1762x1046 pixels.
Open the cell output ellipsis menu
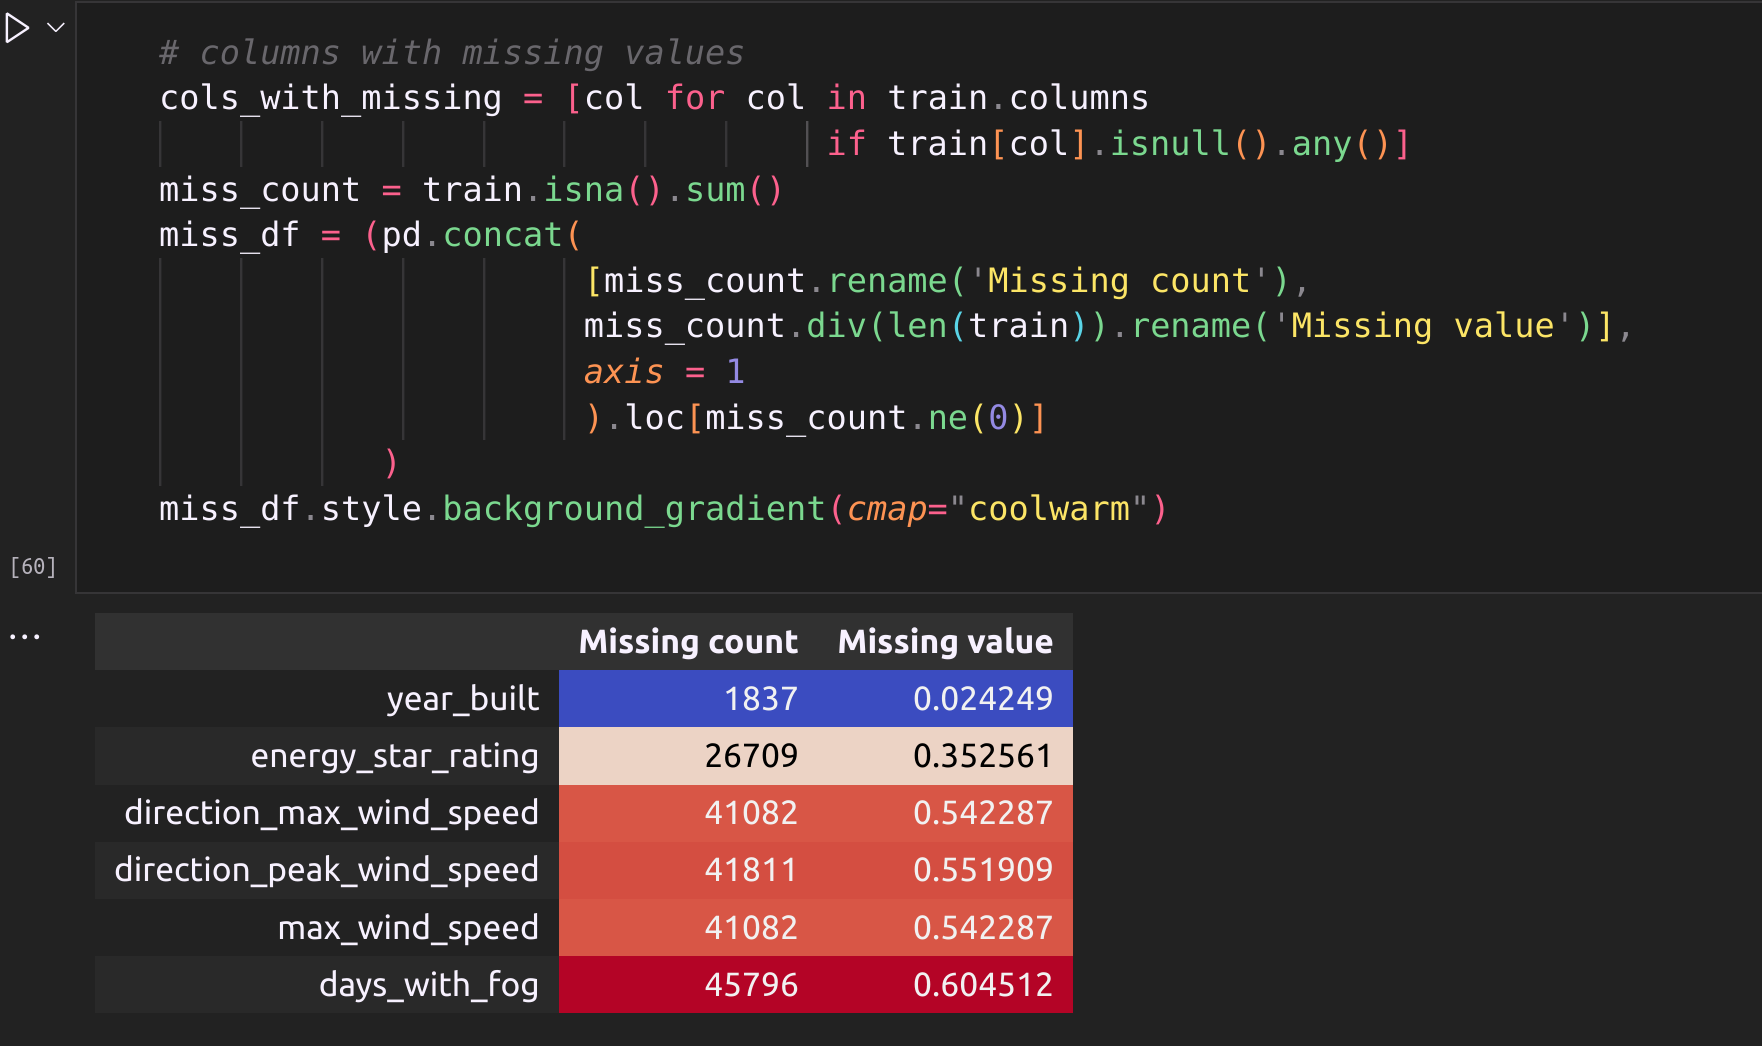pyautogui.click(x=24, y=636)
